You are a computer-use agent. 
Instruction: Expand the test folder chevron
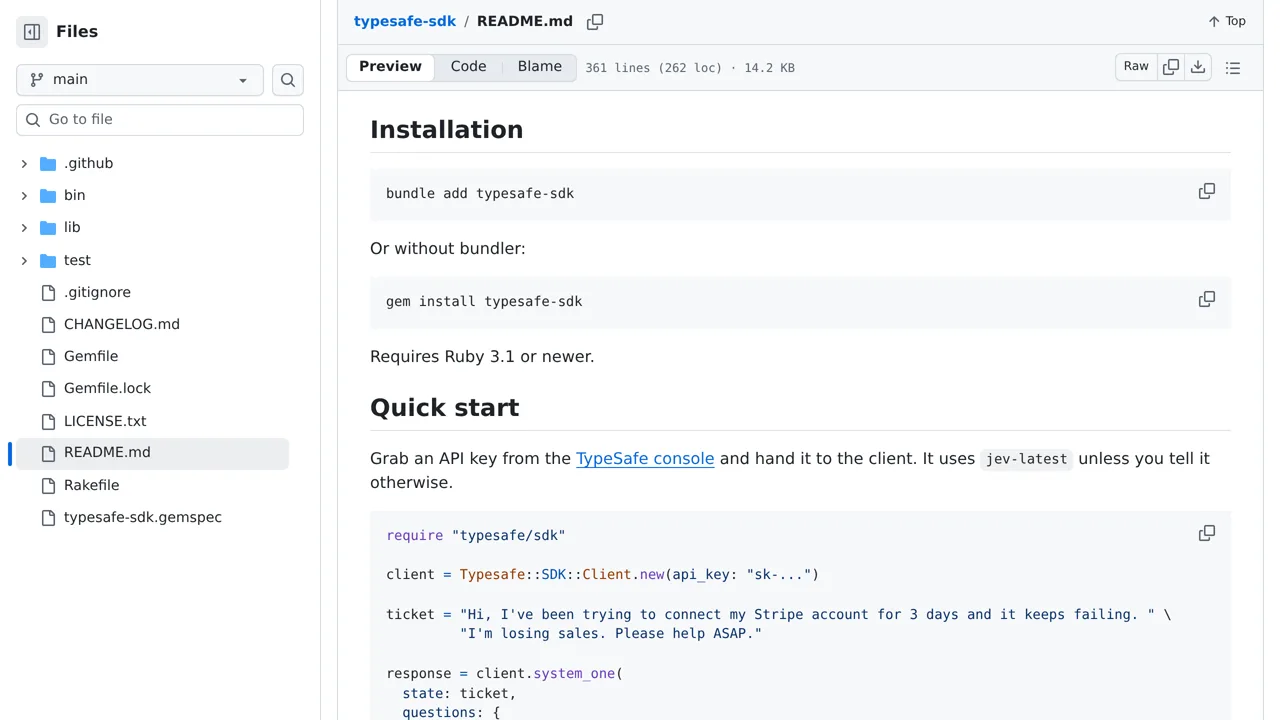(24, 260)
